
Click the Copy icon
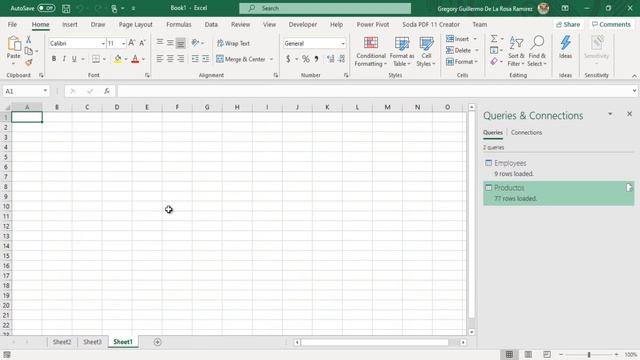(29, 51)
